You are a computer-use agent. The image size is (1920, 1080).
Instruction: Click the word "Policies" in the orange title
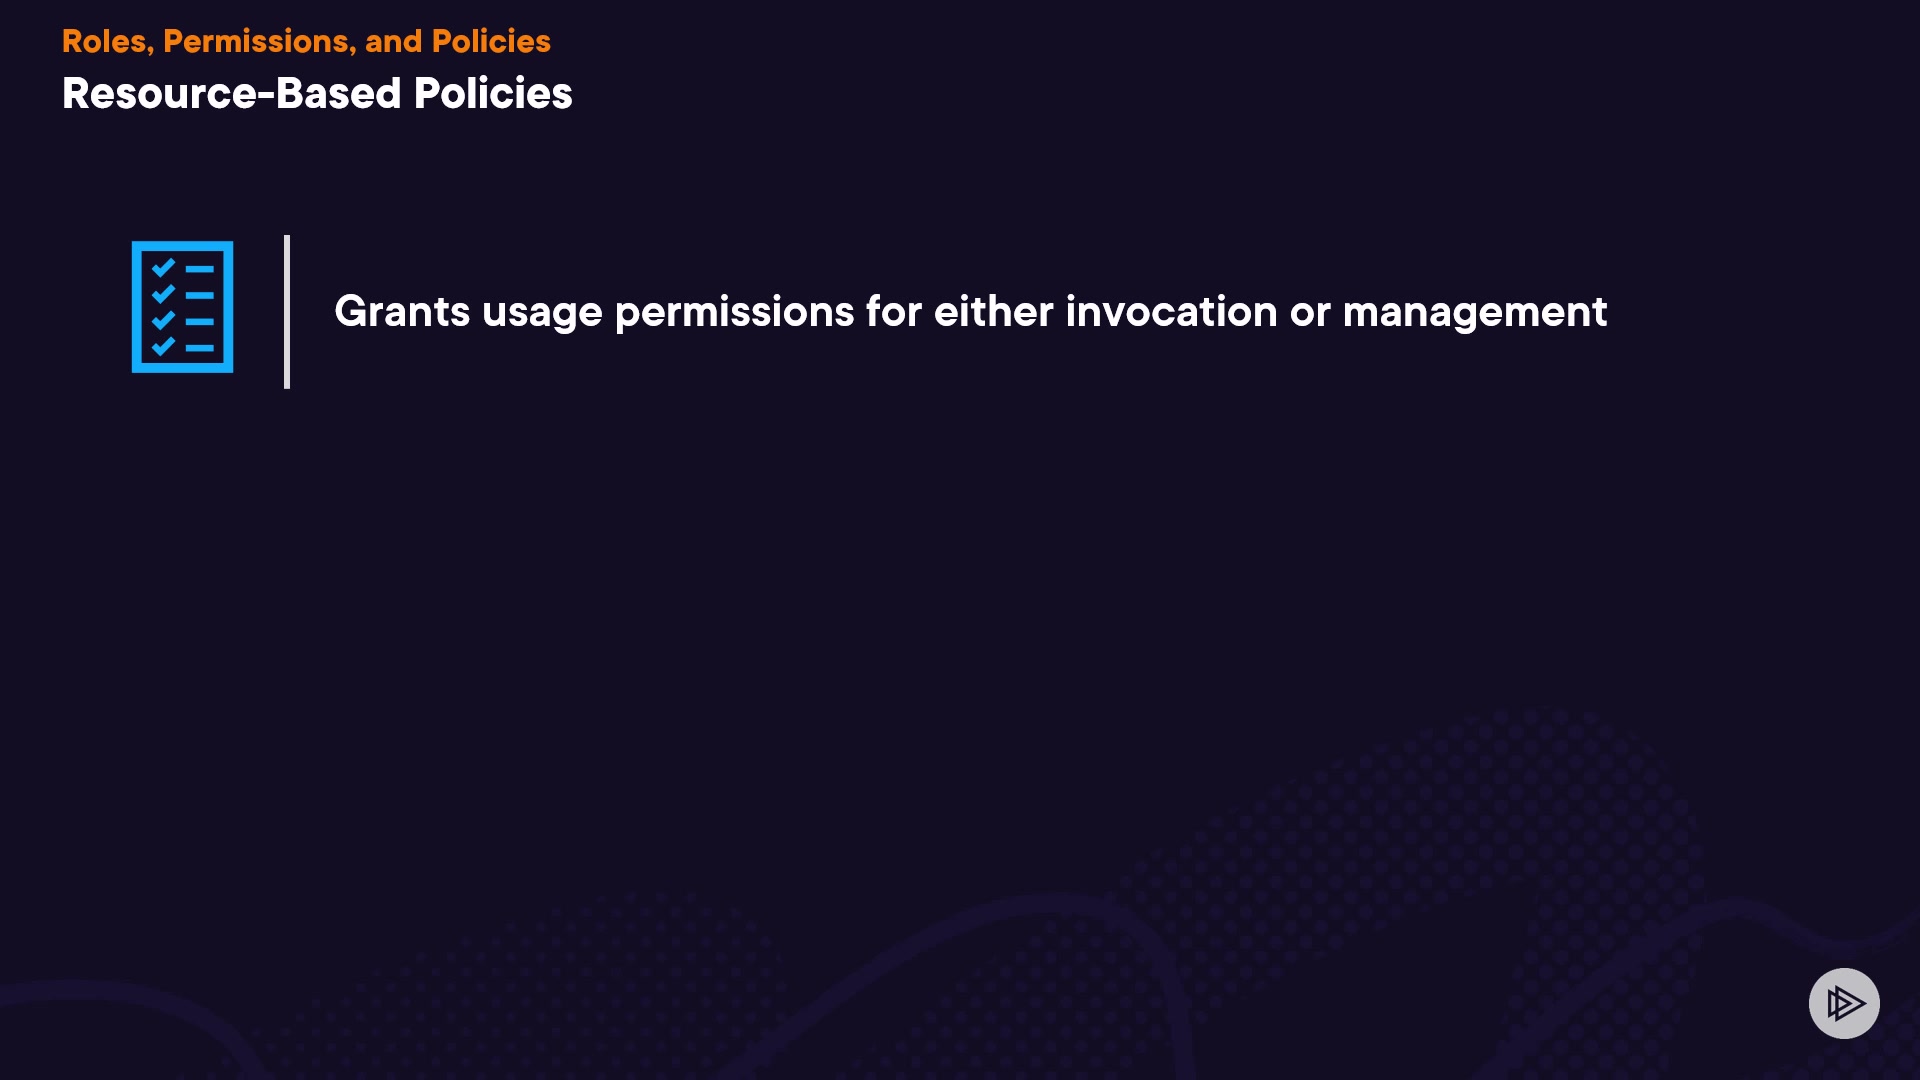click(491, 41)
